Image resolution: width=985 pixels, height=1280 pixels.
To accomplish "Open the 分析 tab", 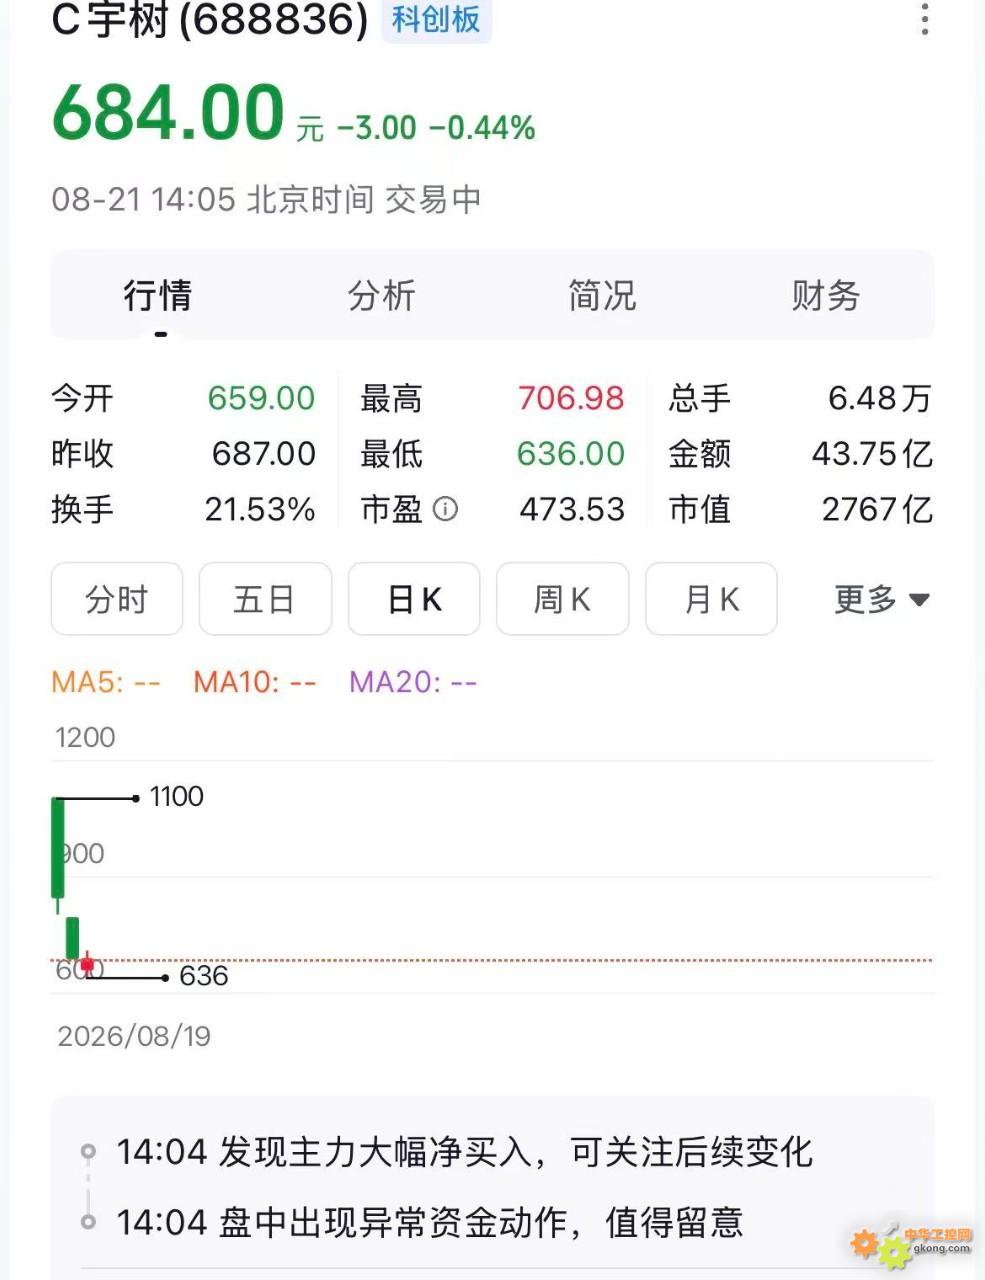I will click(381, 296).
